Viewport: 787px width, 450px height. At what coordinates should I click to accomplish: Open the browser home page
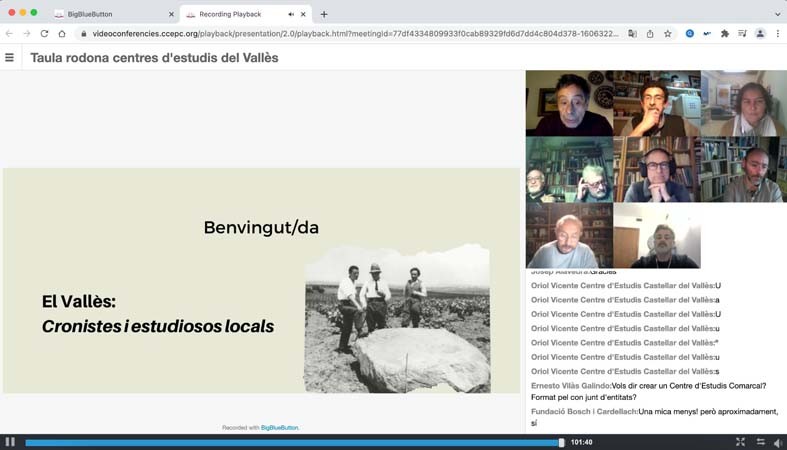[62, 34]
